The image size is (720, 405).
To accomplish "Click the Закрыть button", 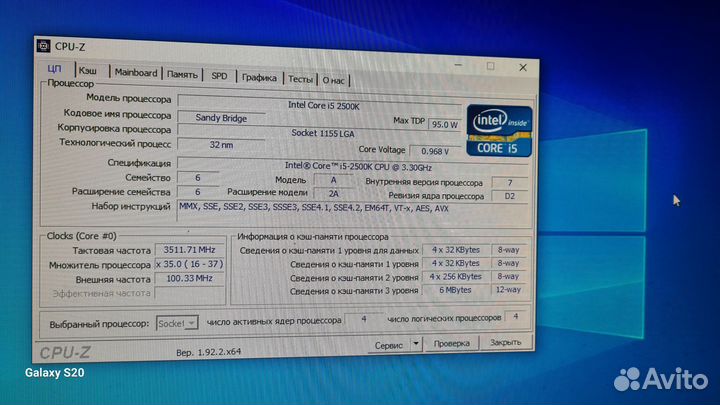I will 506,343.
